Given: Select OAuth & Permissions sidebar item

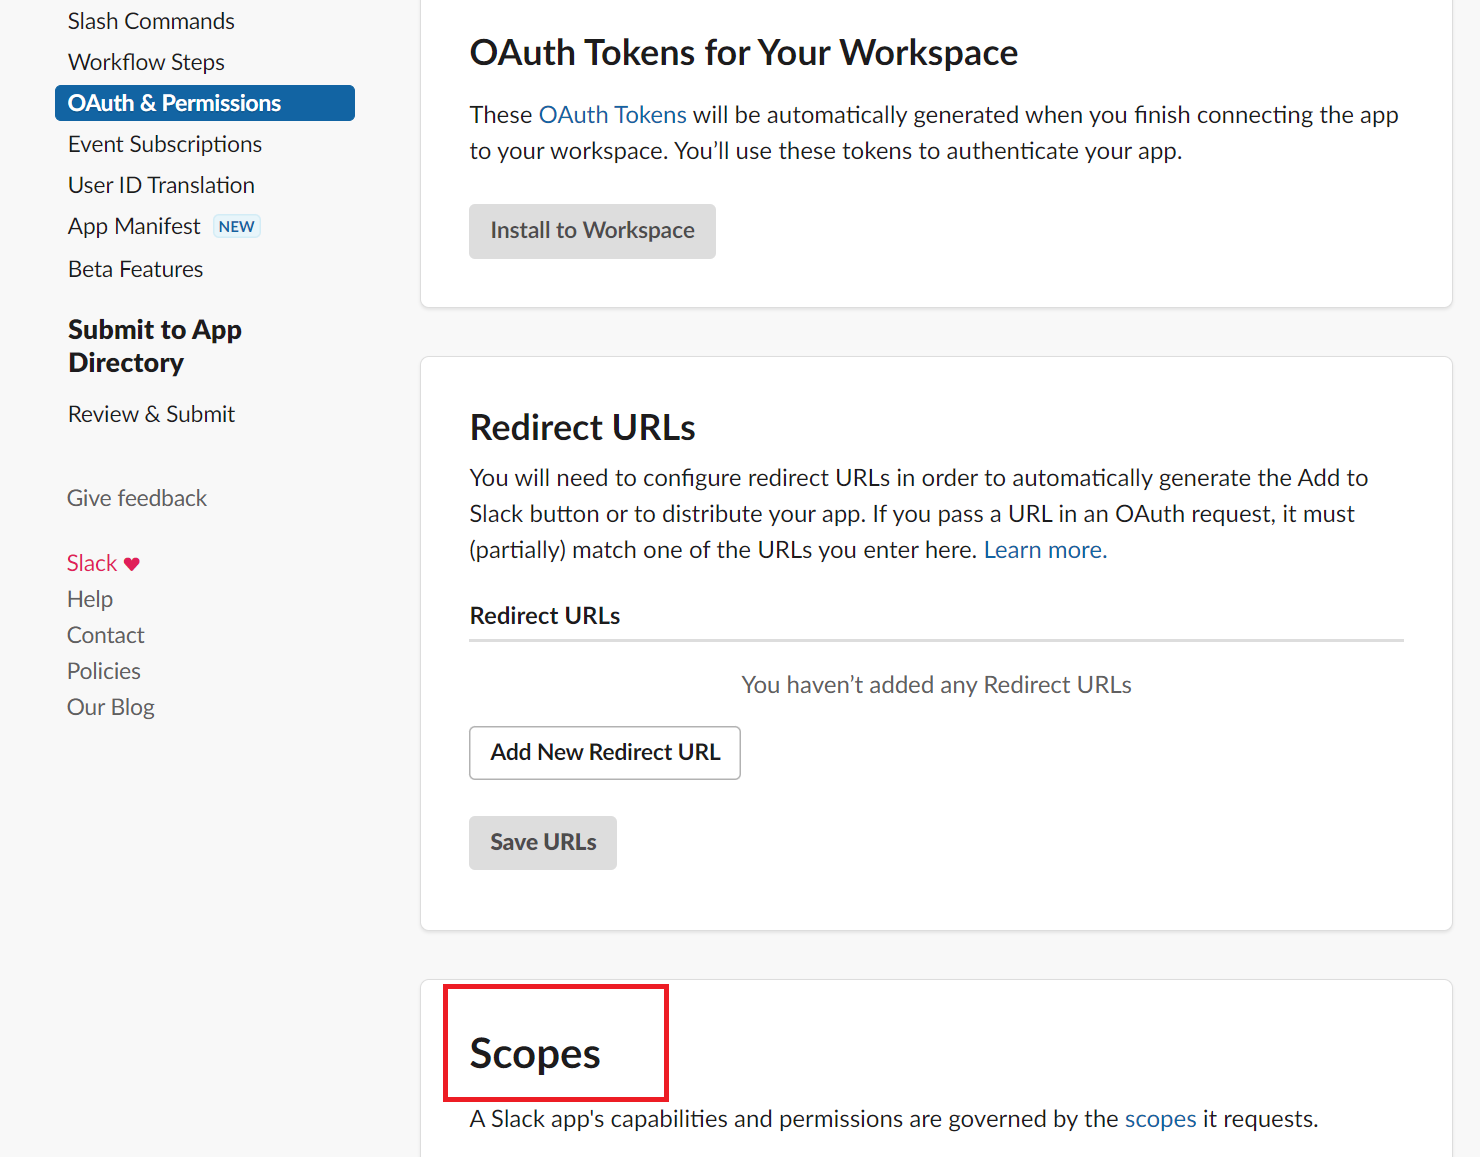Looking at the screenshot, I should tap(205, 103).
